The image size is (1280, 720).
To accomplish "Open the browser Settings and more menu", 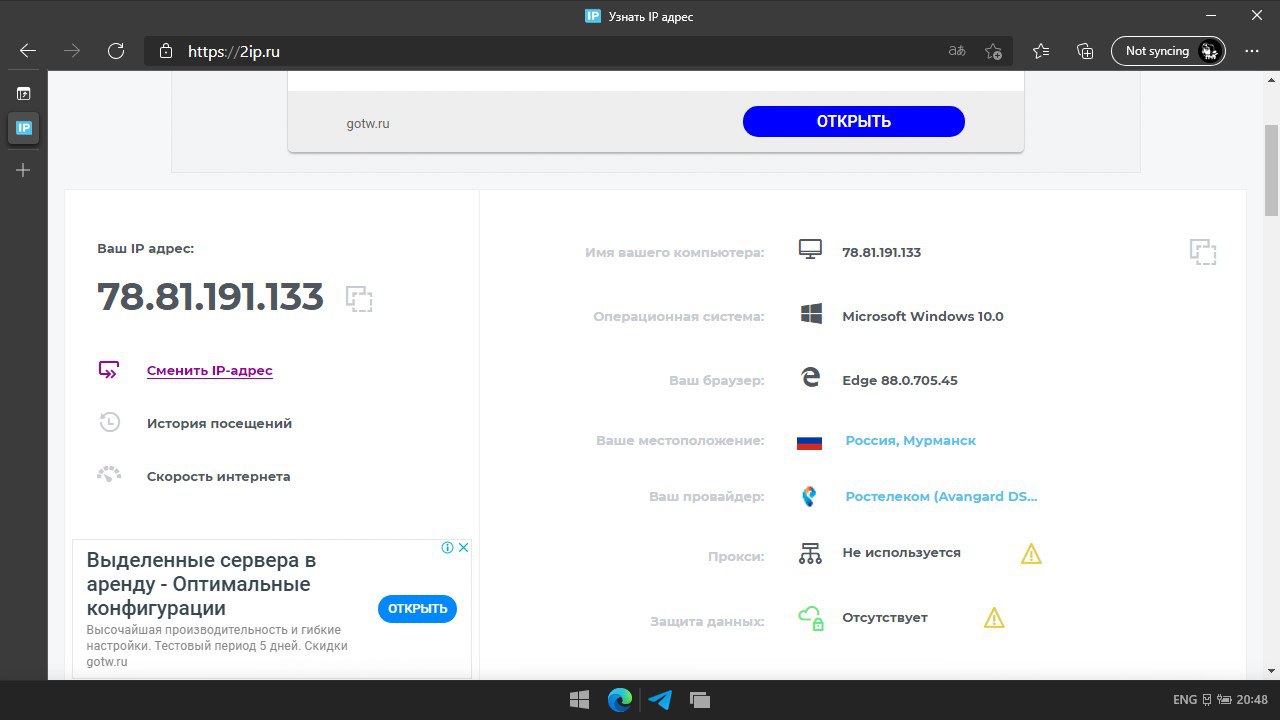I will click(1252, 51).
